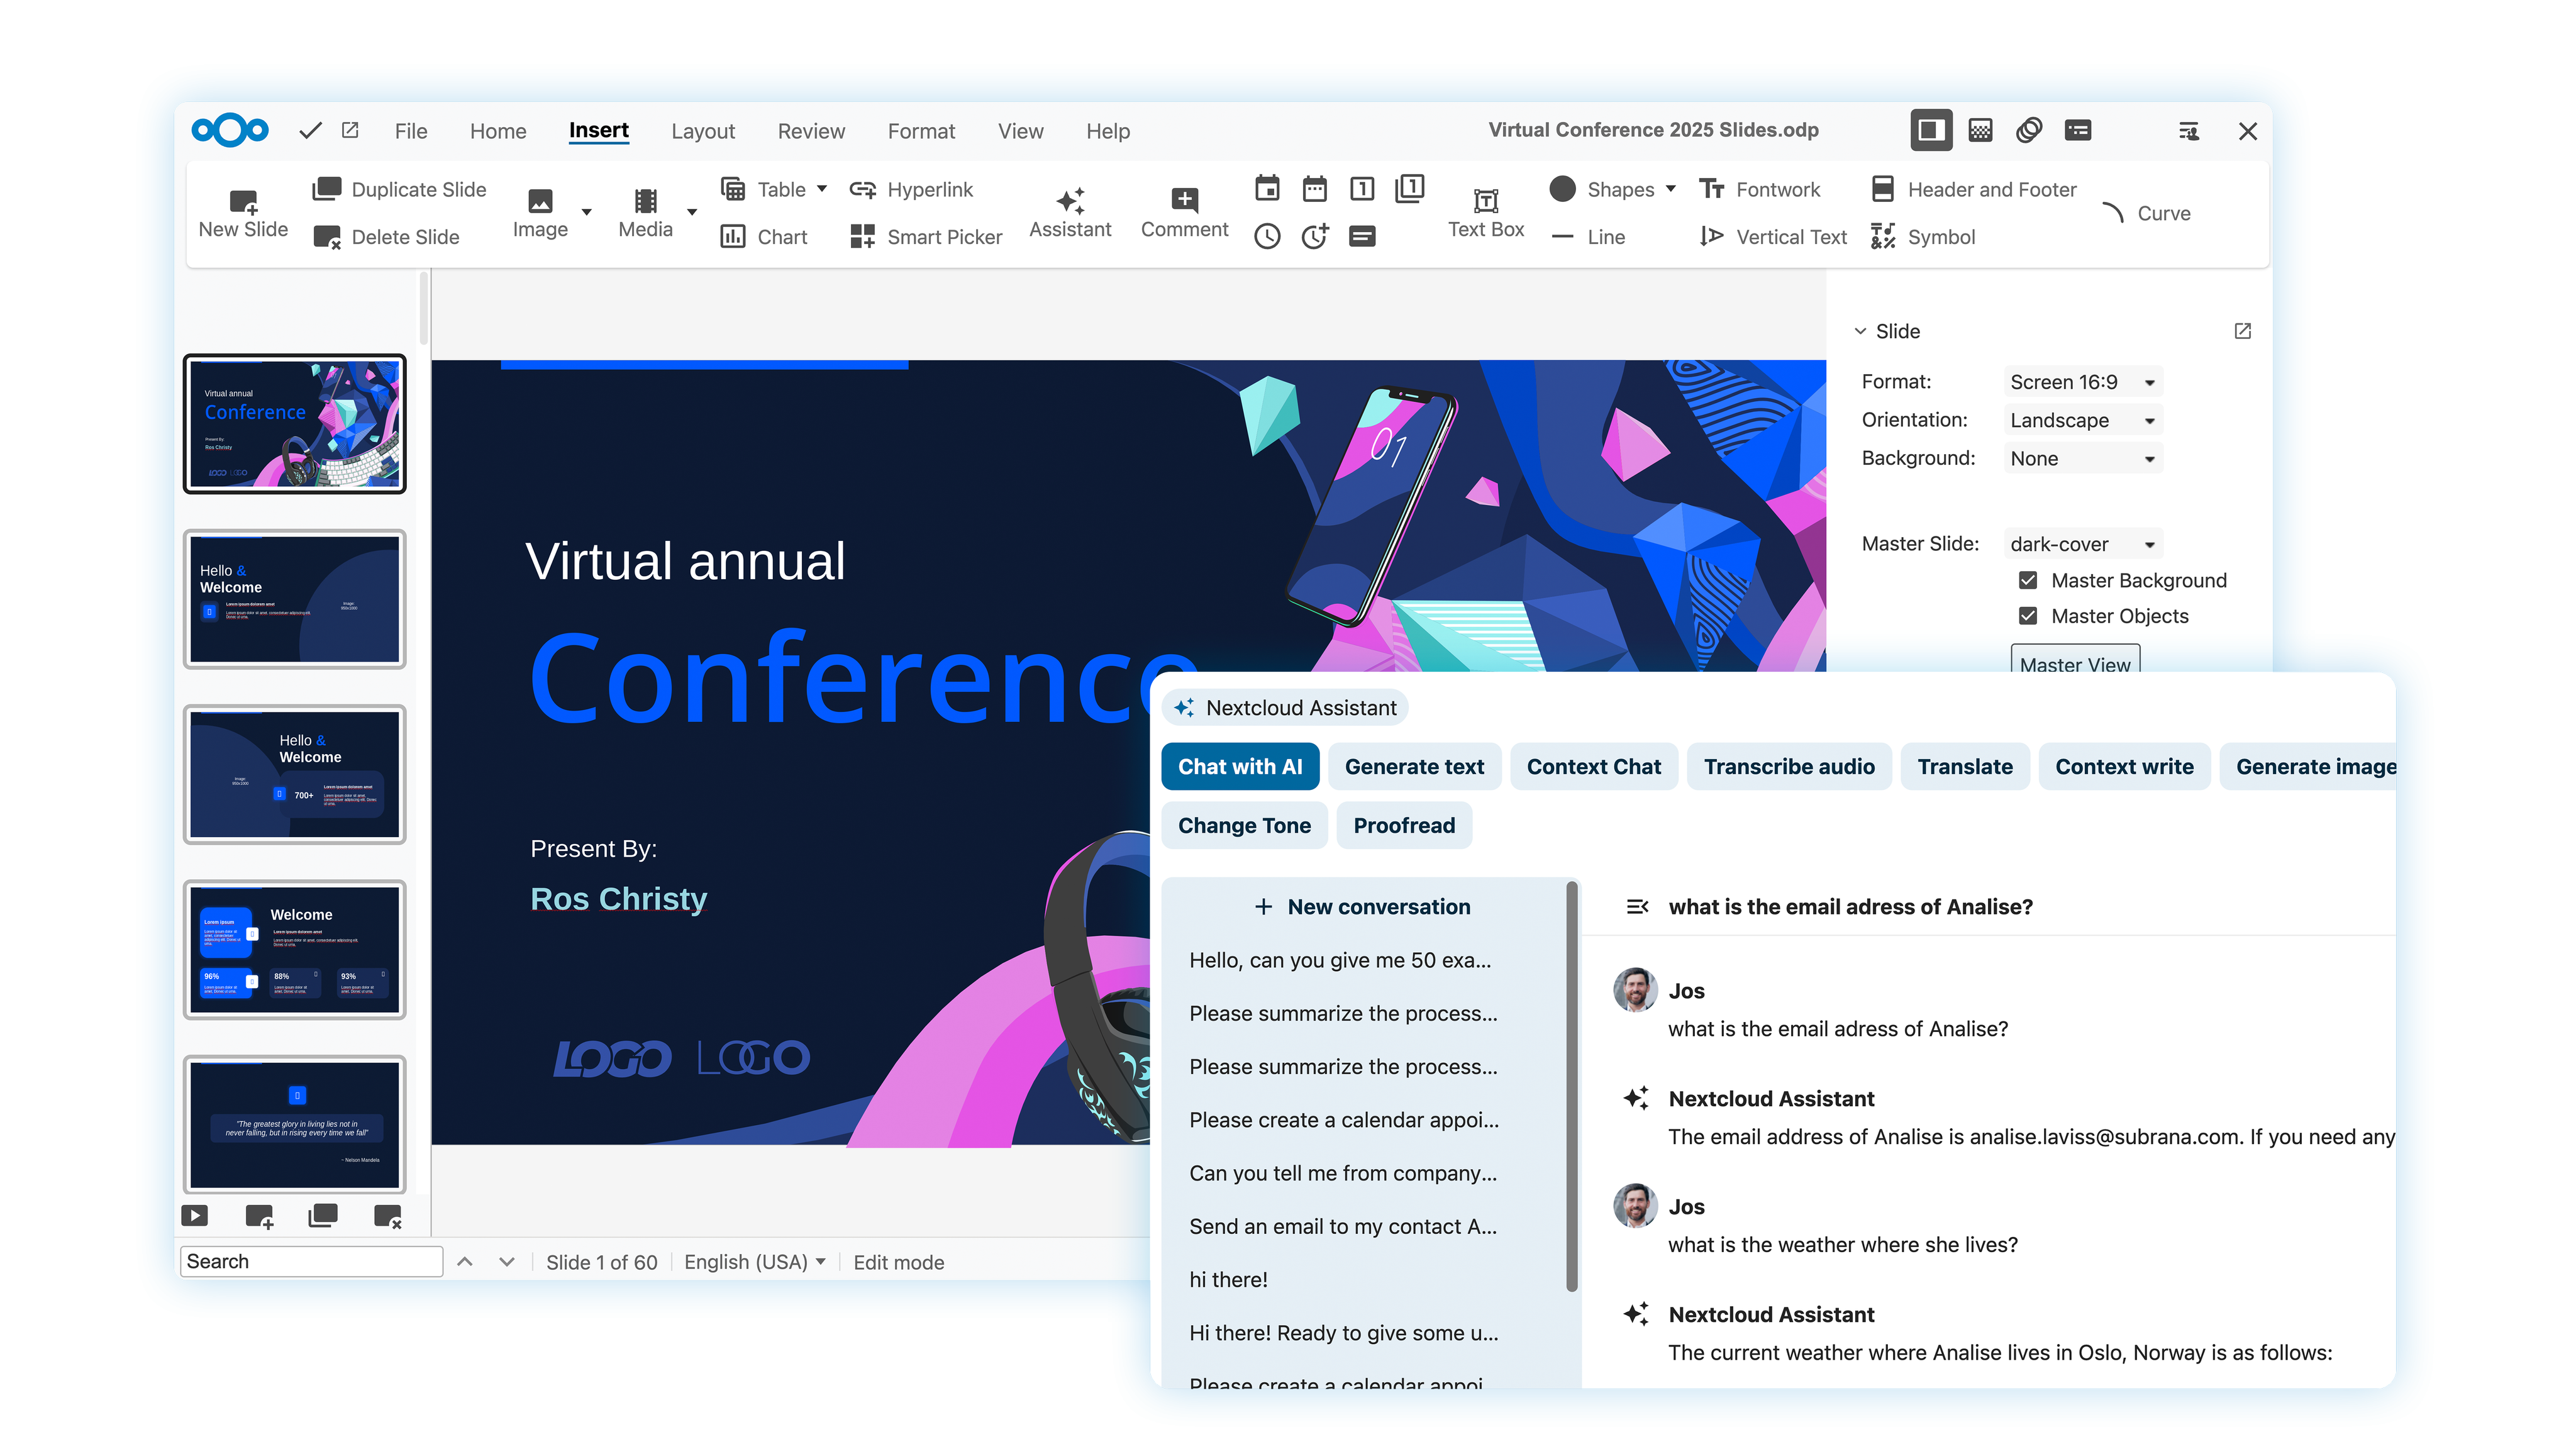Insert a Text Box
This screenshot has height=1449, width=2576.
1486,213
